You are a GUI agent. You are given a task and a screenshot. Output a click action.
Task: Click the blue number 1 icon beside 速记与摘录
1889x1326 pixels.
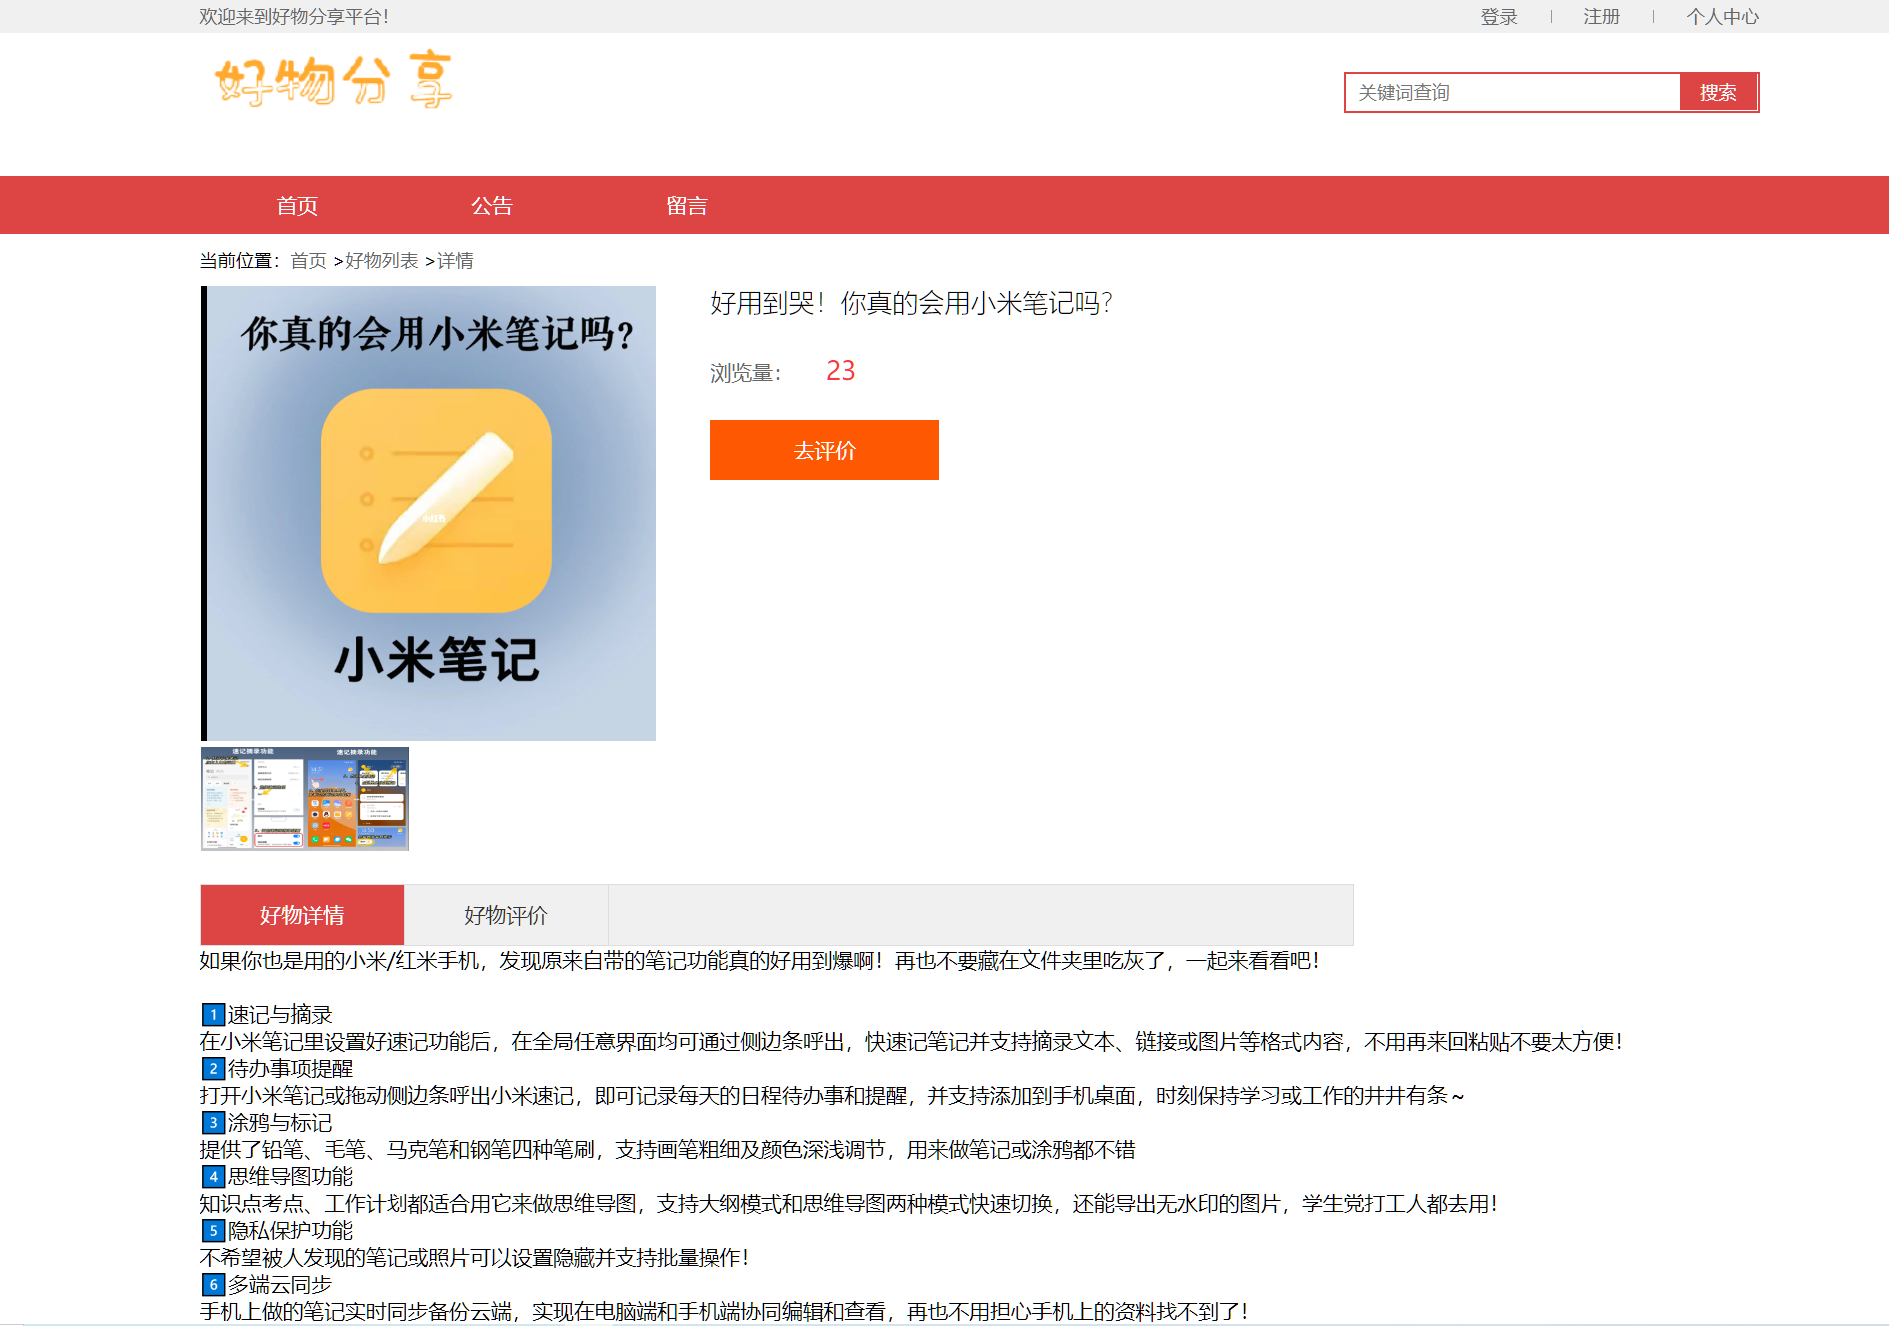click(213, 1015)
